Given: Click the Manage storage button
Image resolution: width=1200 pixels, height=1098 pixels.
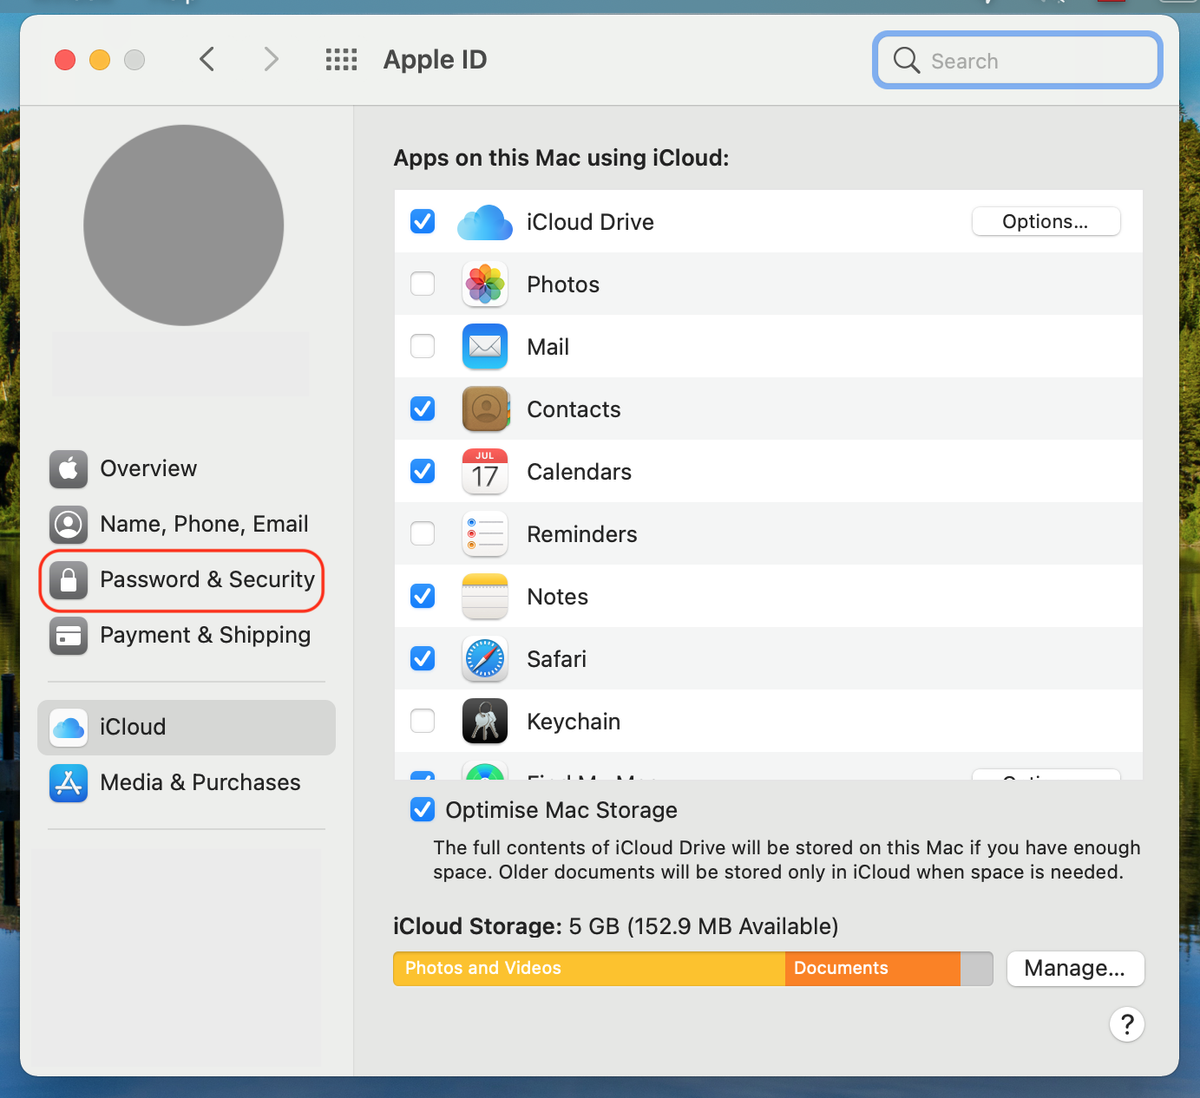Looking at the screenshot, I should (1075, 968).
